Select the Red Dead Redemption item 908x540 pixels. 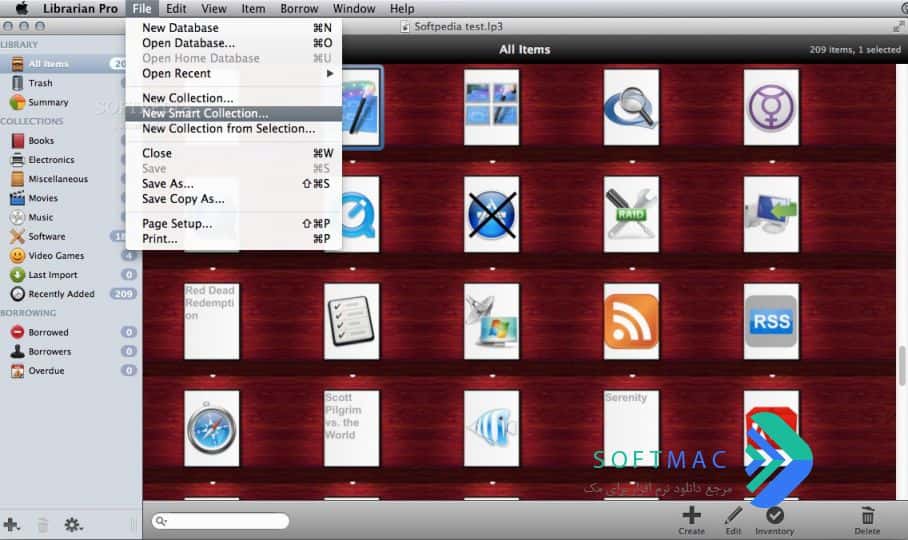(211, 321)
